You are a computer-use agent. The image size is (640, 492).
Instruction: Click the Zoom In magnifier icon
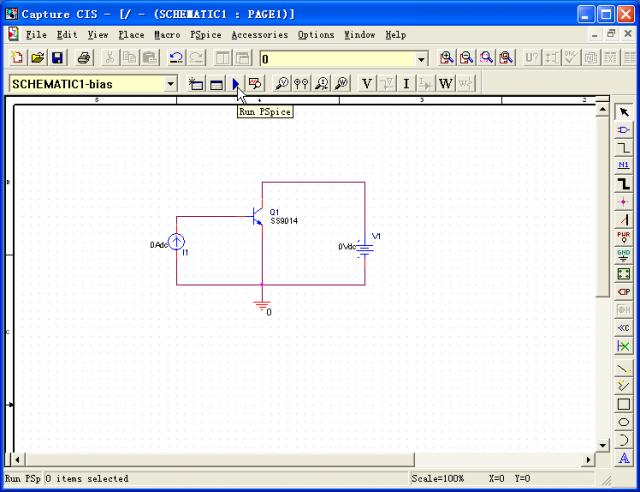click(x=447, y=58)
